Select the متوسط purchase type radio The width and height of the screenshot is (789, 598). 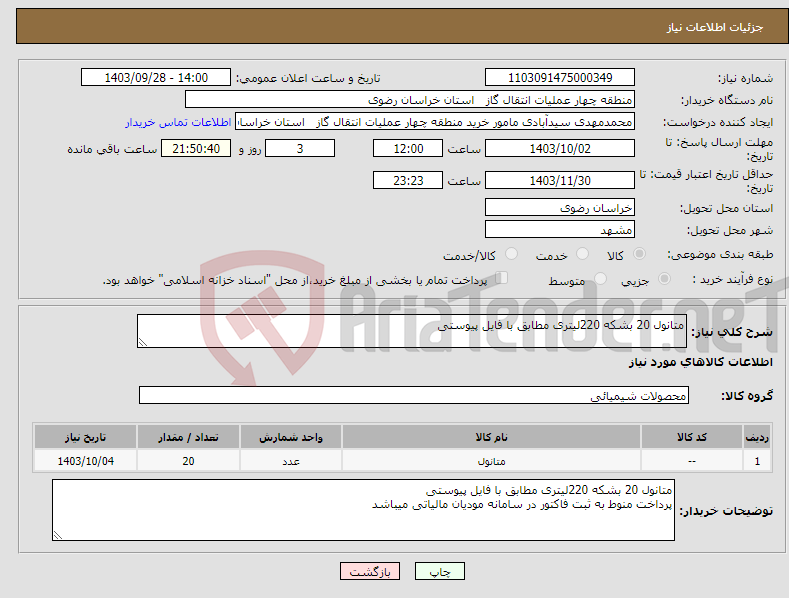pyautogui.click(x=600, y=279)
